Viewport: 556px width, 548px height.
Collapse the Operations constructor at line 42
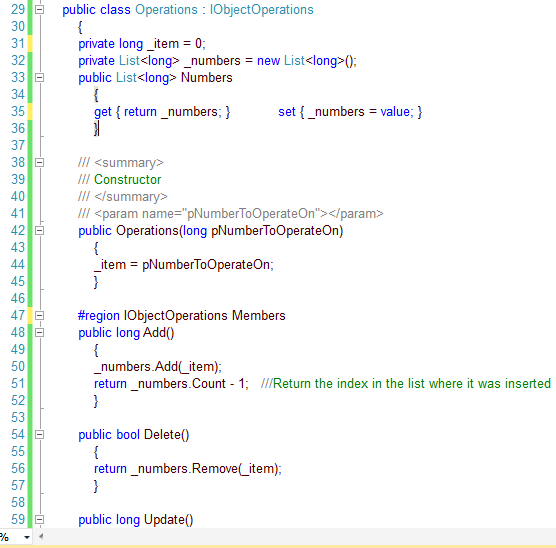40,231
